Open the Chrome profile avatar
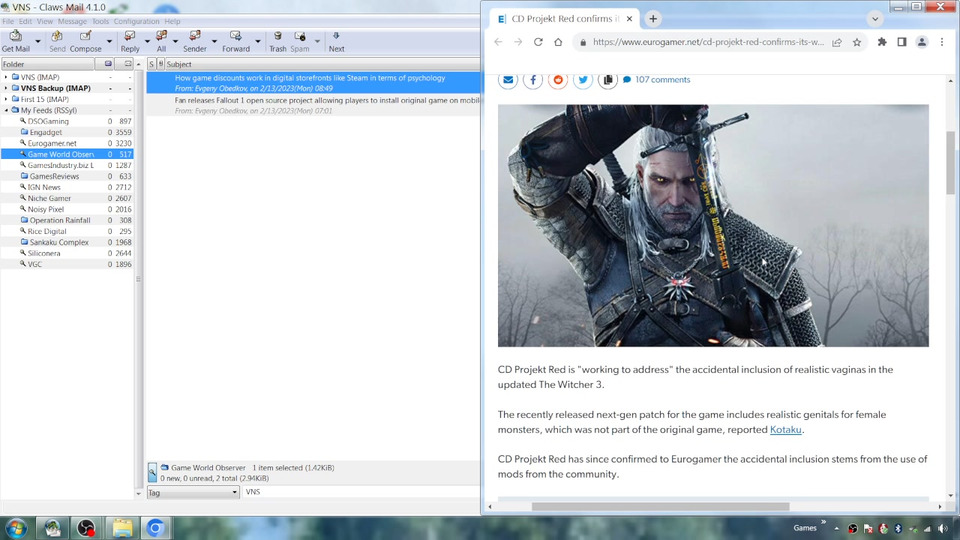The height and width of the screenshot is (540, 960). pyautogui.click(x=921, y=42)
